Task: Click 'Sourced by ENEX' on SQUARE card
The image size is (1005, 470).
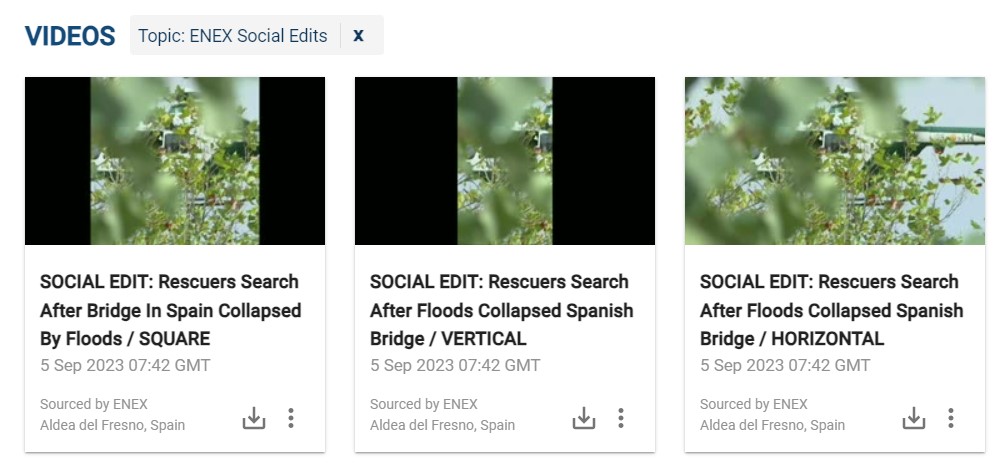Action: [94, 405]
